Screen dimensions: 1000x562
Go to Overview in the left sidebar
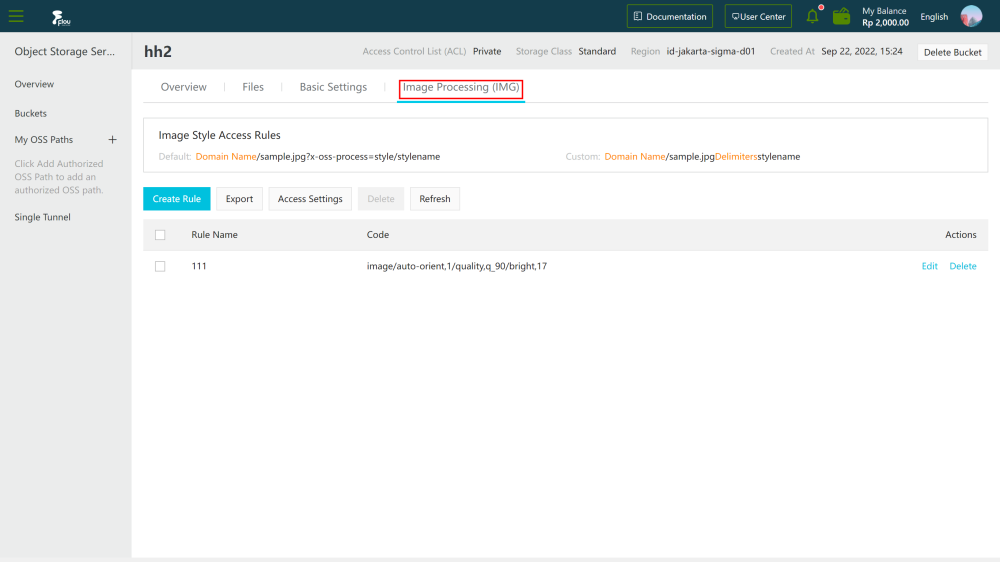tap(34, 84)
